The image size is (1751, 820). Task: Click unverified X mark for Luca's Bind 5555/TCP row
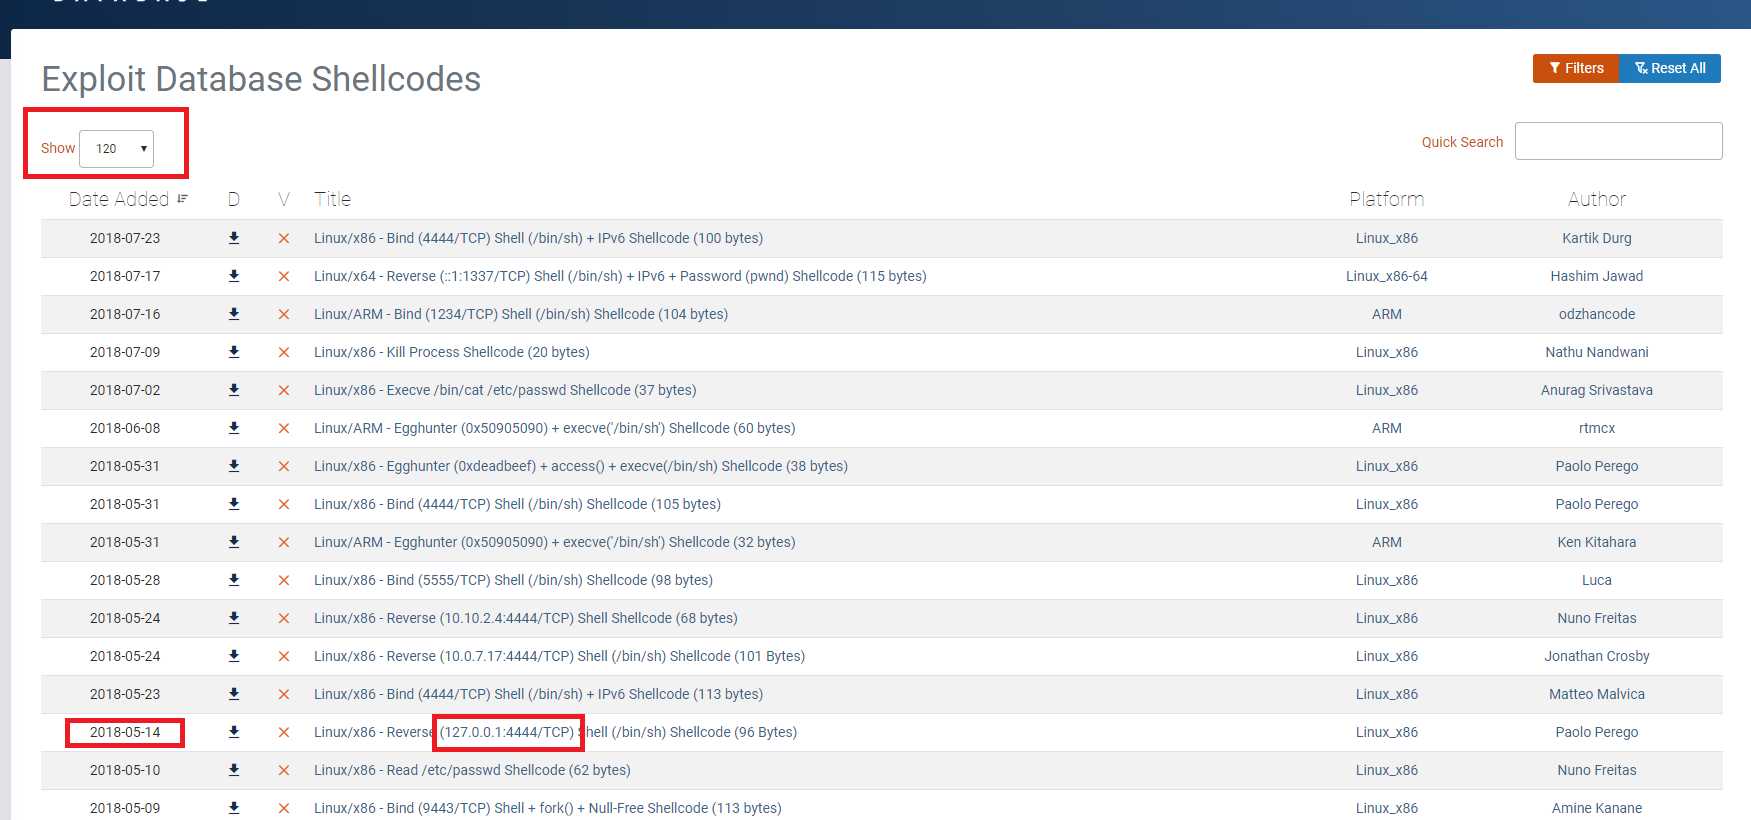tap(284, 580)
